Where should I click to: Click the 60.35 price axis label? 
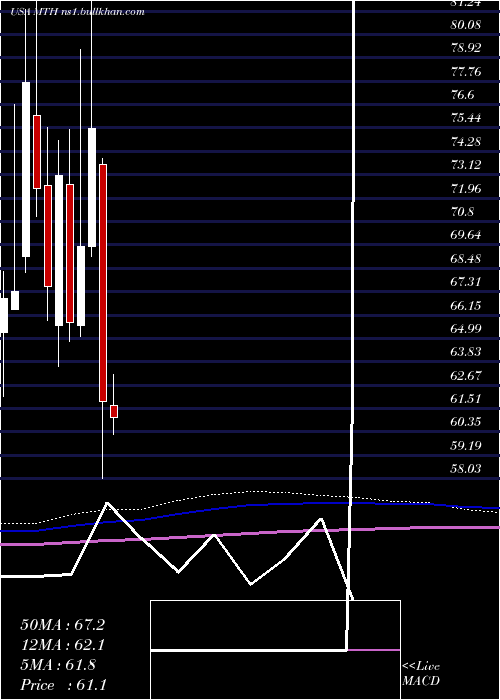466,421
